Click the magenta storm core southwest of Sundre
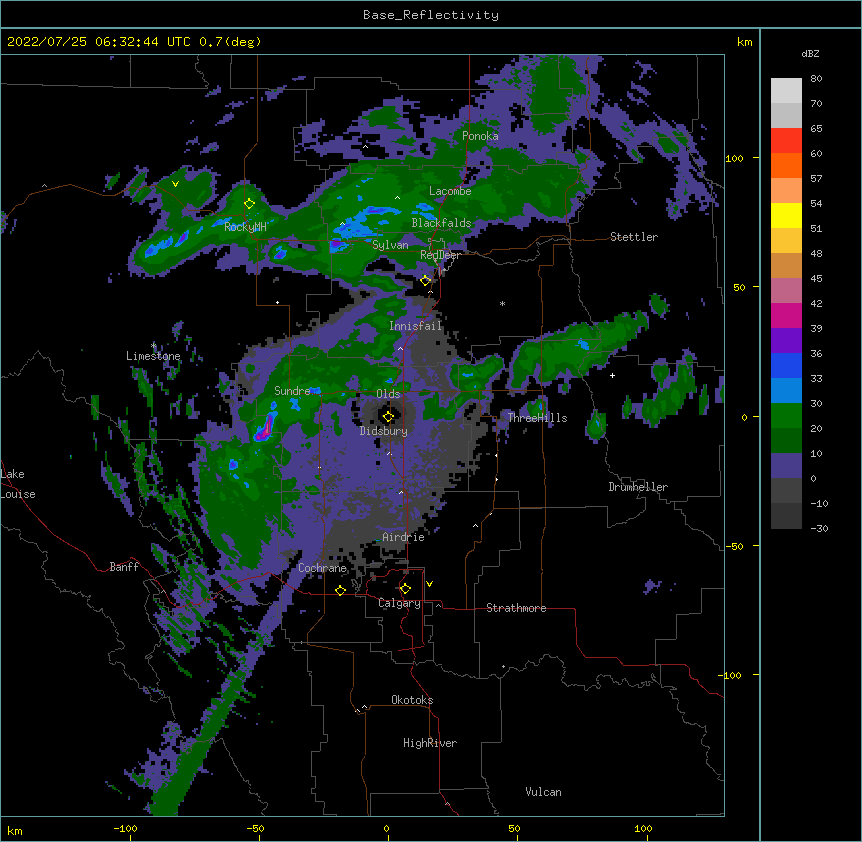 (266, 428)
